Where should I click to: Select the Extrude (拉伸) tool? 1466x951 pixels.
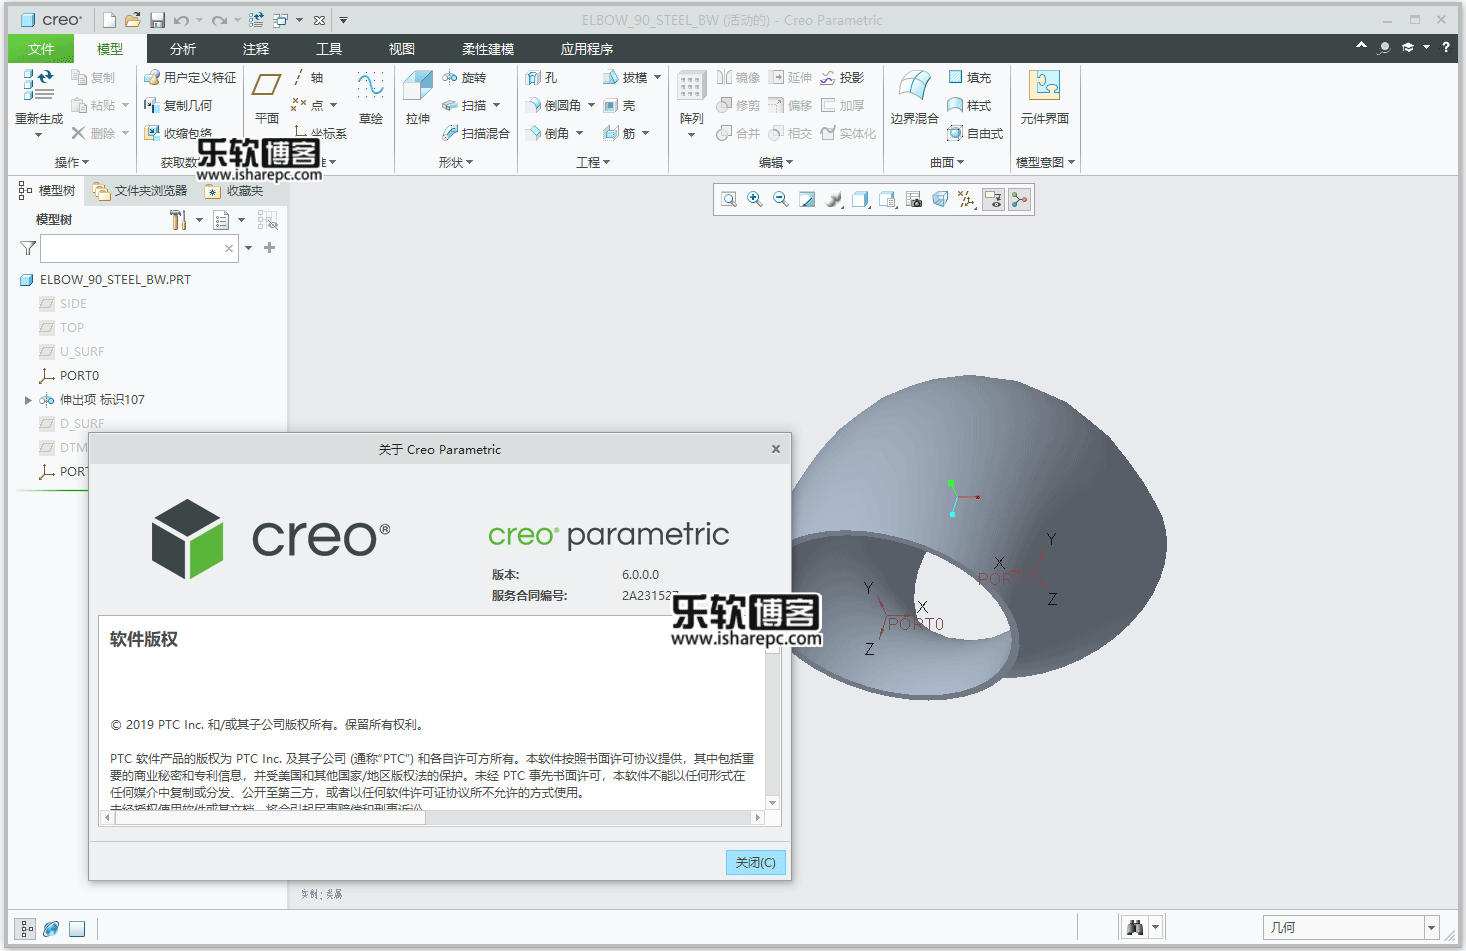point(418,97)
